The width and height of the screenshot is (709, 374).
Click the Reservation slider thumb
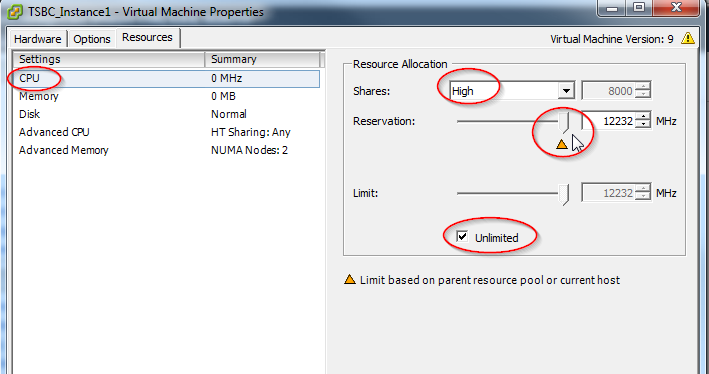coord(563,123)
